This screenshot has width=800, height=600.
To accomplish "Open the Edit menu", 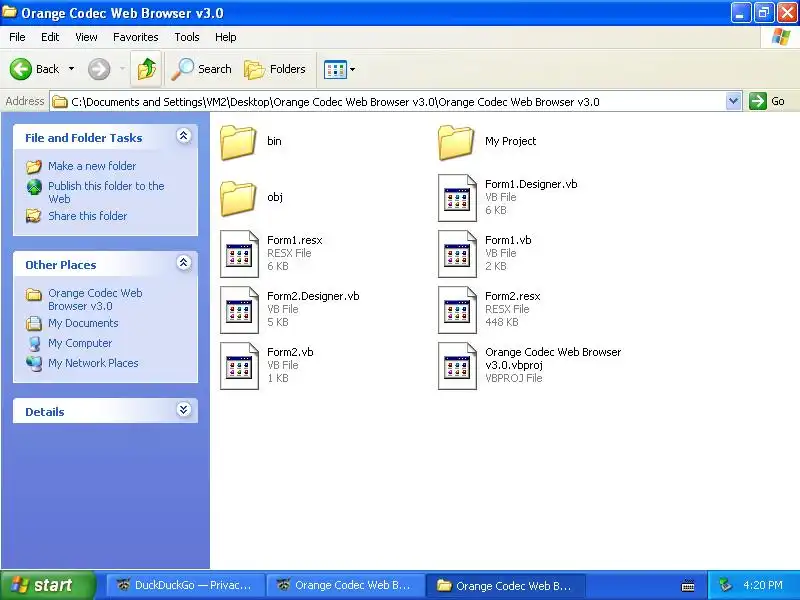I will (50, 37).
